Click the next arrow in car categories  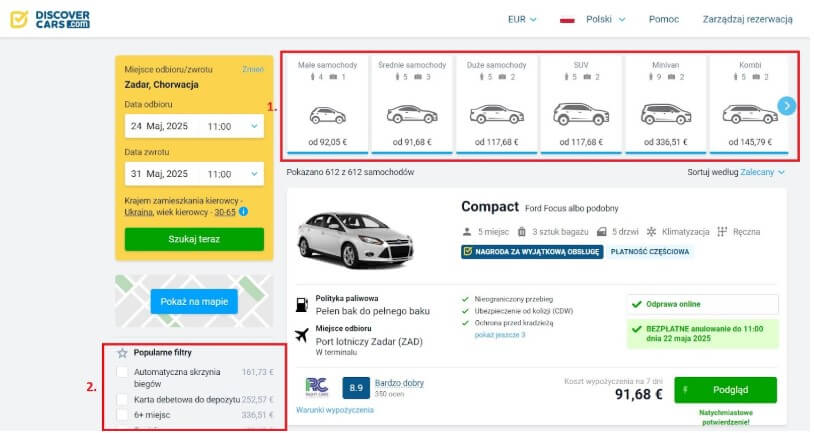click(787, 105)
